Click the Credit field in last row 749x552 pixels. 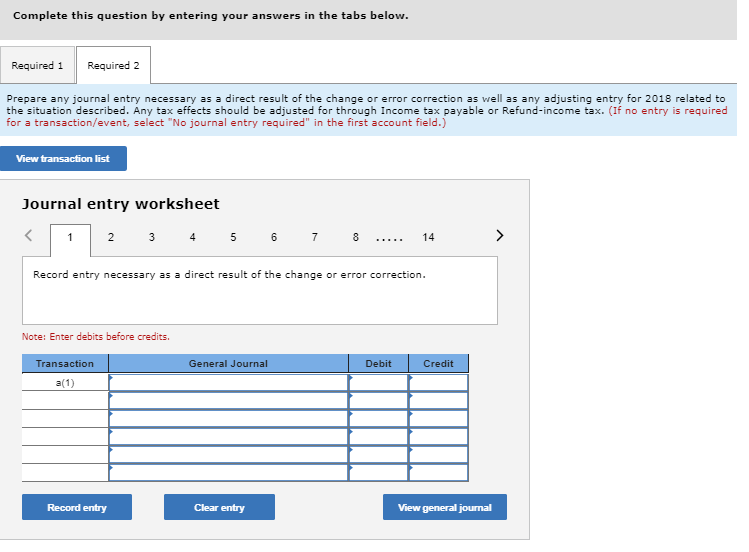pos(439,472)
